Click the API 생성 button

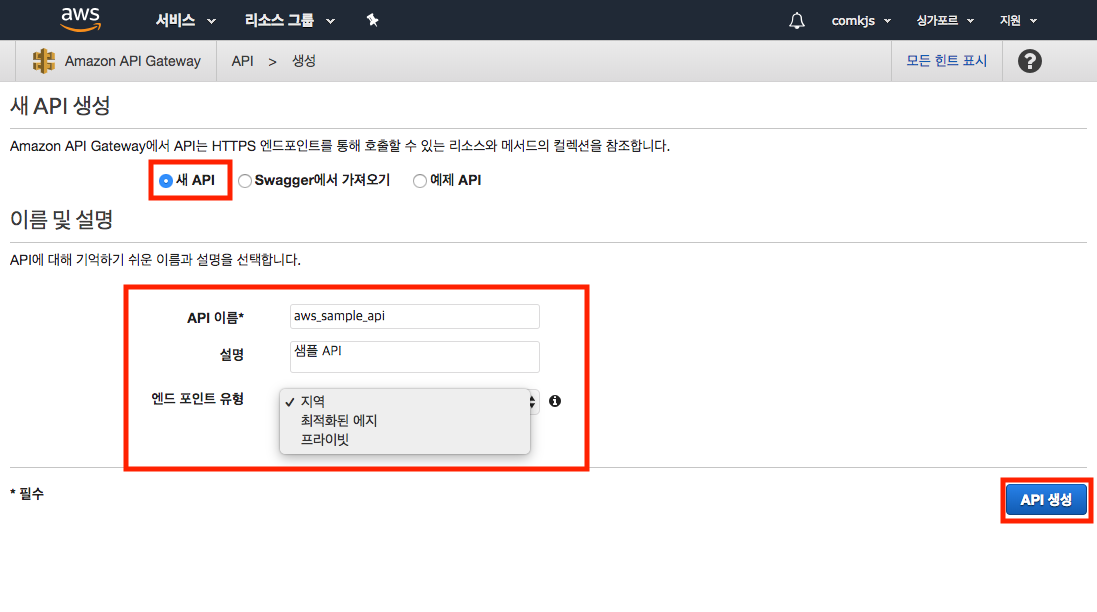click(1045, 500)
